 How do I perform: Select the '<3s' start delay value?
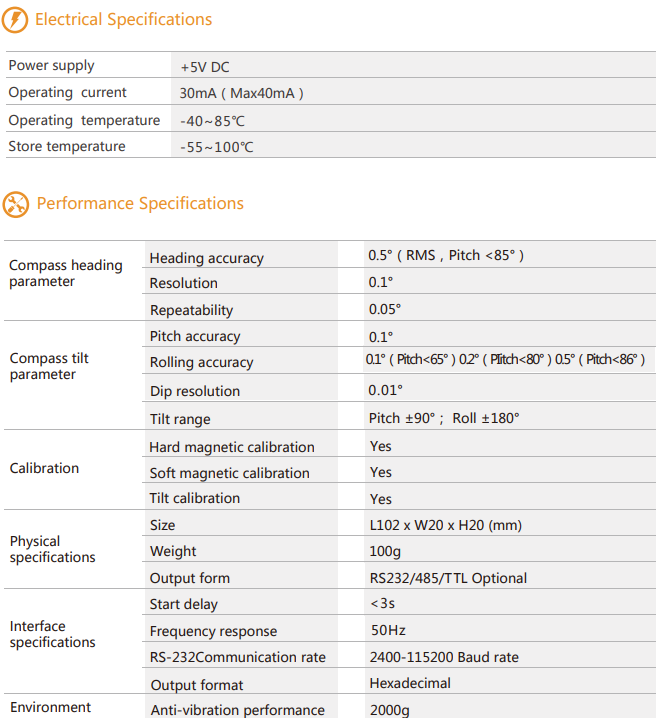coord(383,604)
